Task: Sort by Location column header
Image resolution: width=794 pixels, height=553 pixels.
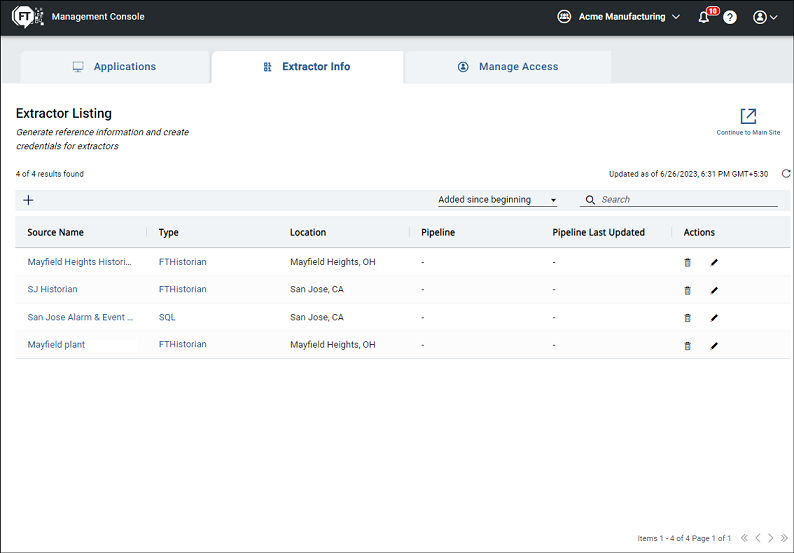Action: point(308,232)
